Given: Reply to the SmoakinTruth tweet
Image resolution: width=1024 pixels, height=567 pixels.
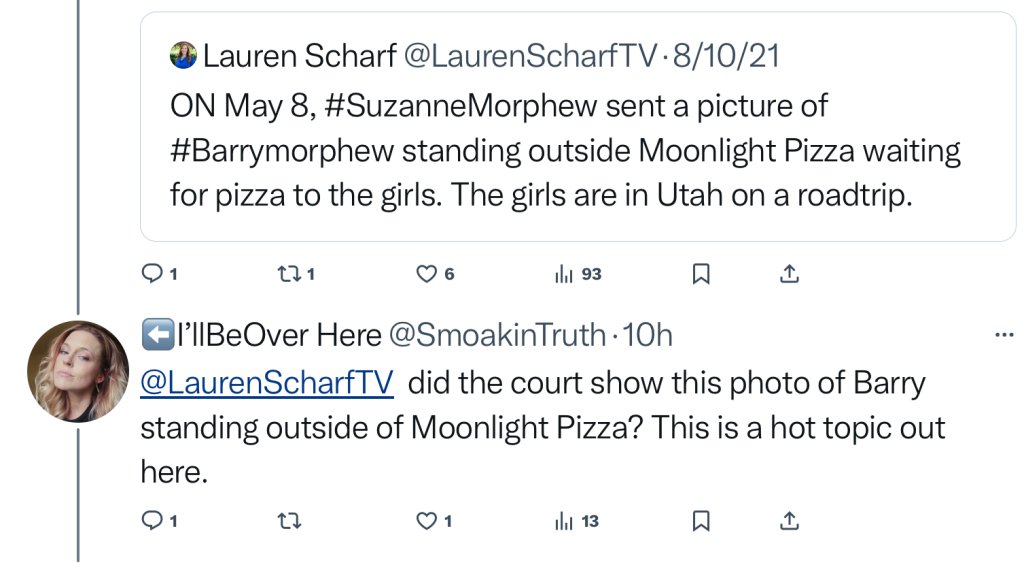Looking at the screenshot, I should [x=153, y=520].
